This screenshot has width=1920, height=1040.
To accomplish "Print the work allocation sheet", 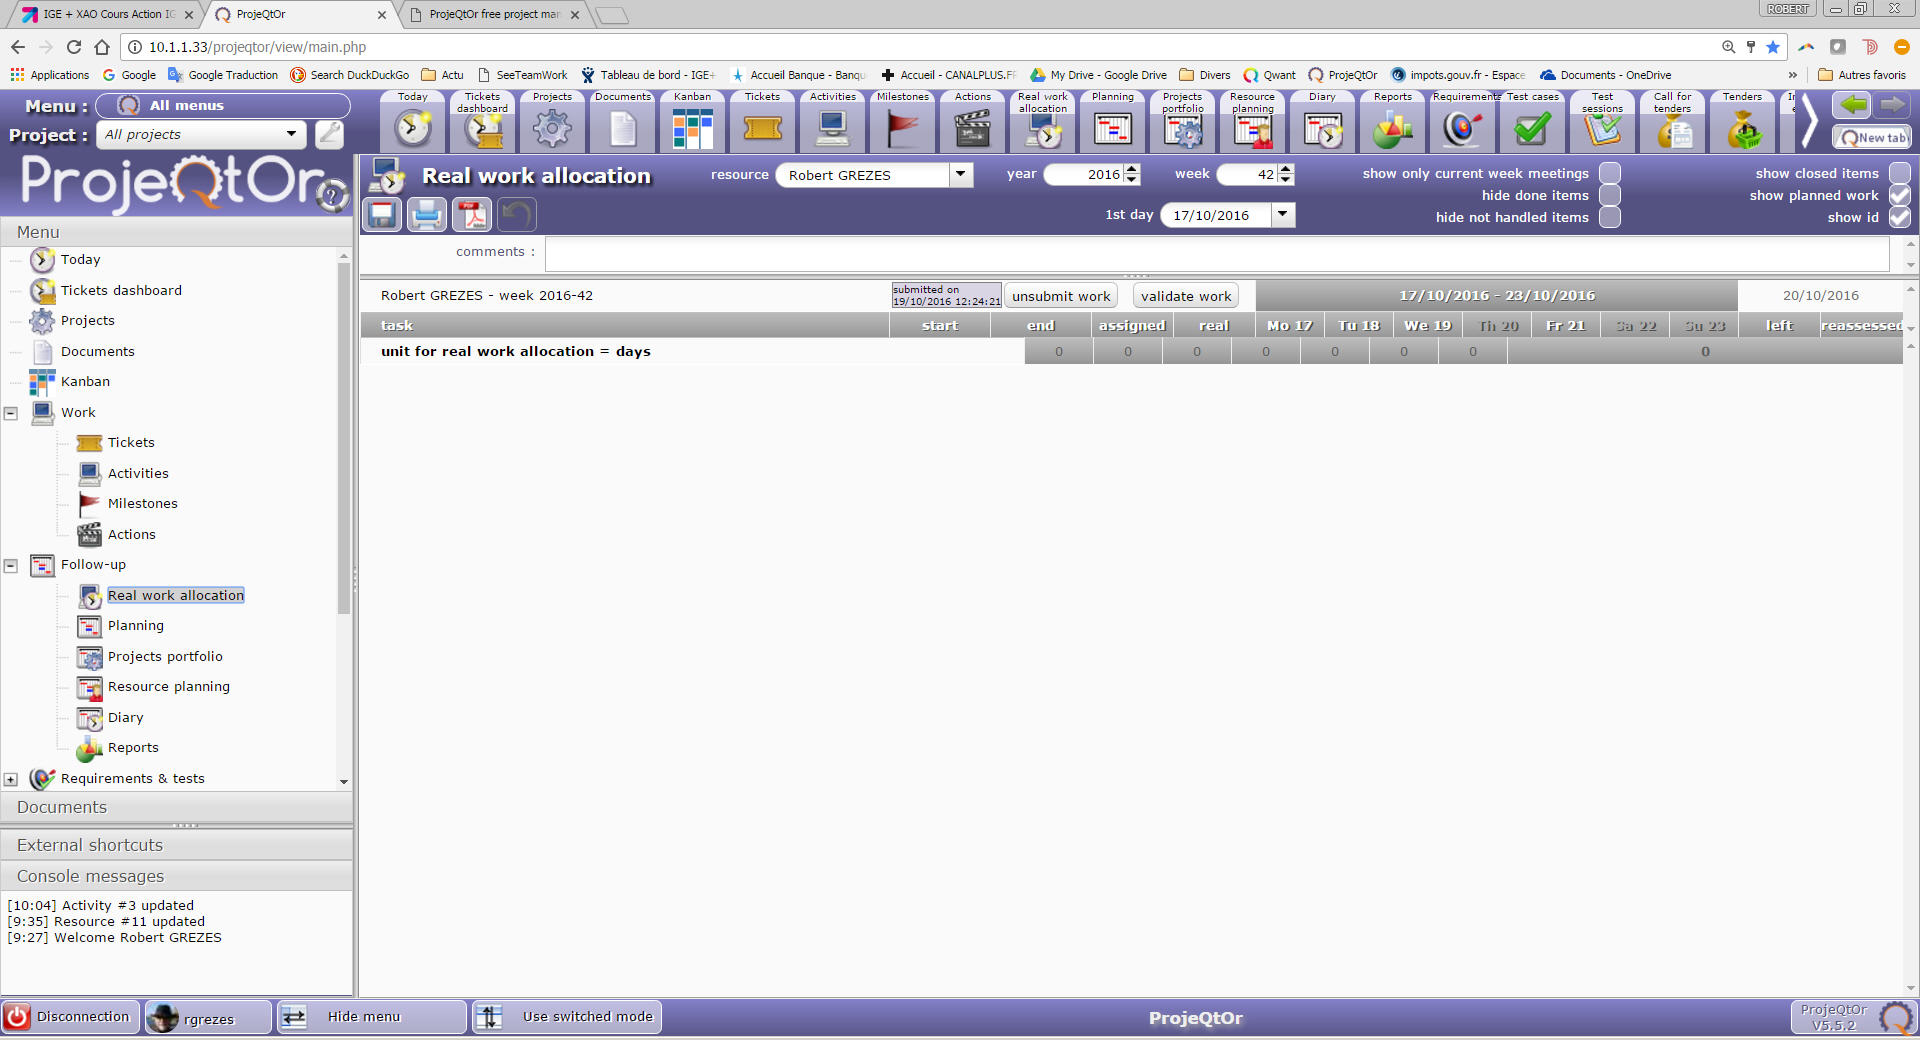I will 427,214.
